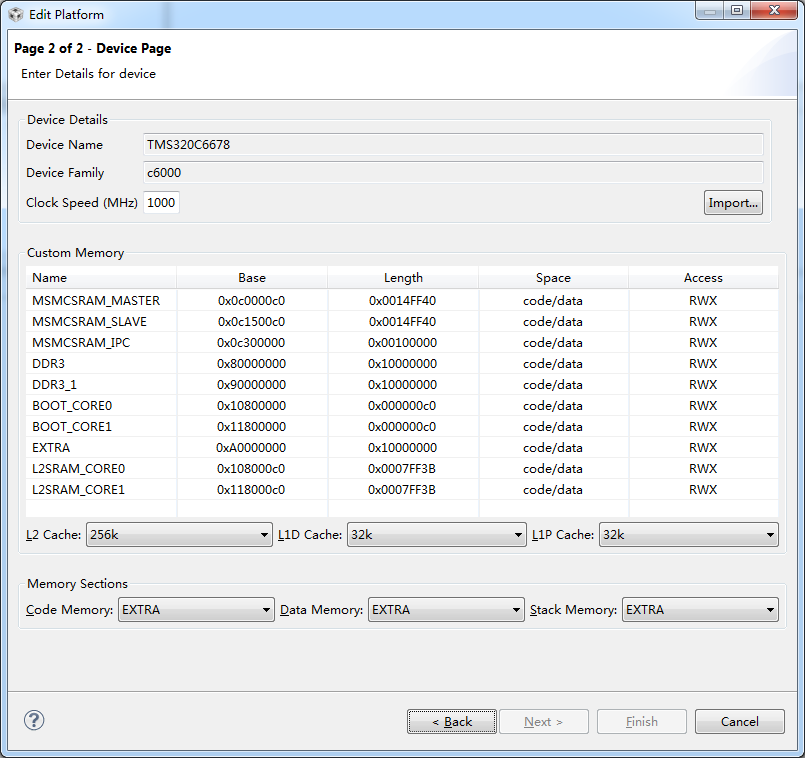
Task: Click the RWX cell of MSMCSRAM_SLAVE row
Action: click(703, 321)
